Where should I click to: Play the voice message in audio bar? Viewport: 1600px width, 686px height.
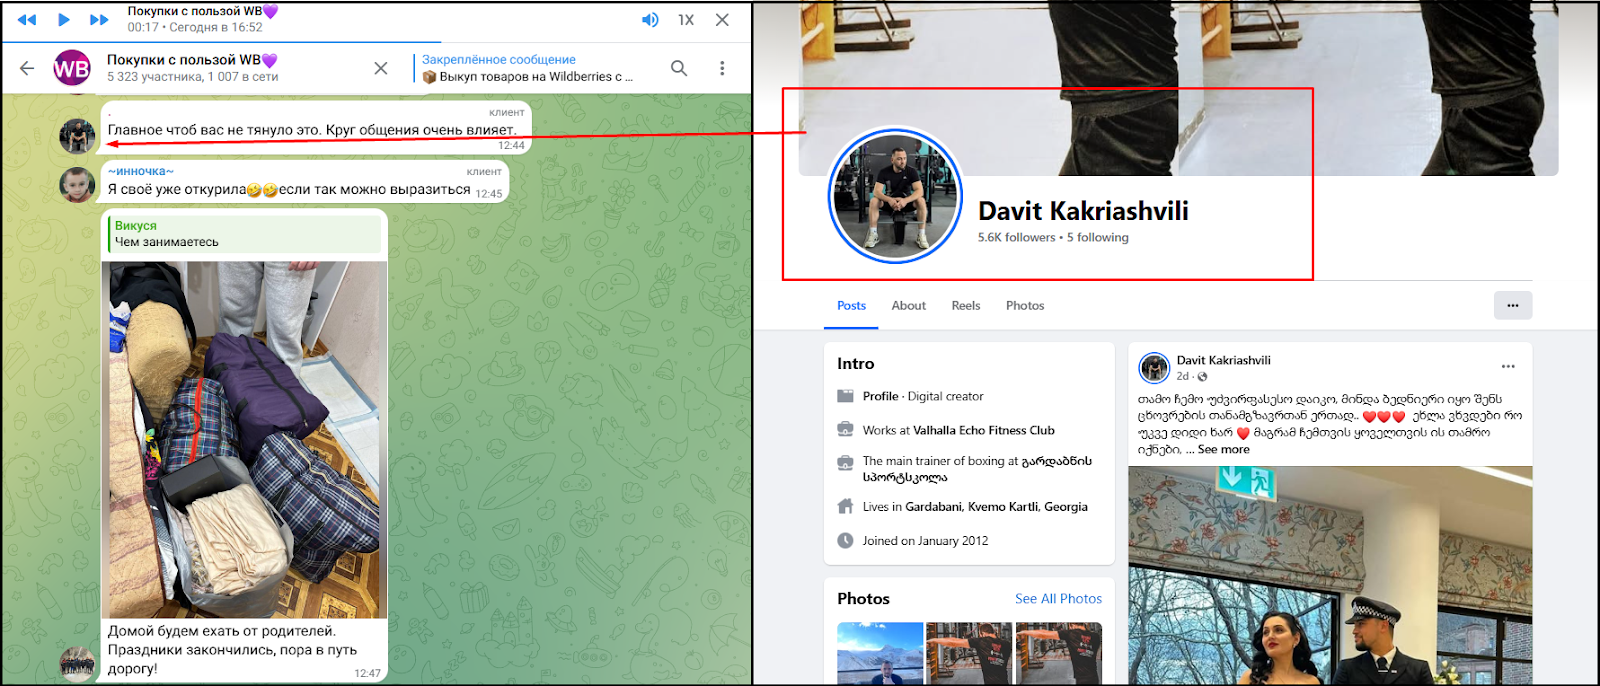point(63,20)
